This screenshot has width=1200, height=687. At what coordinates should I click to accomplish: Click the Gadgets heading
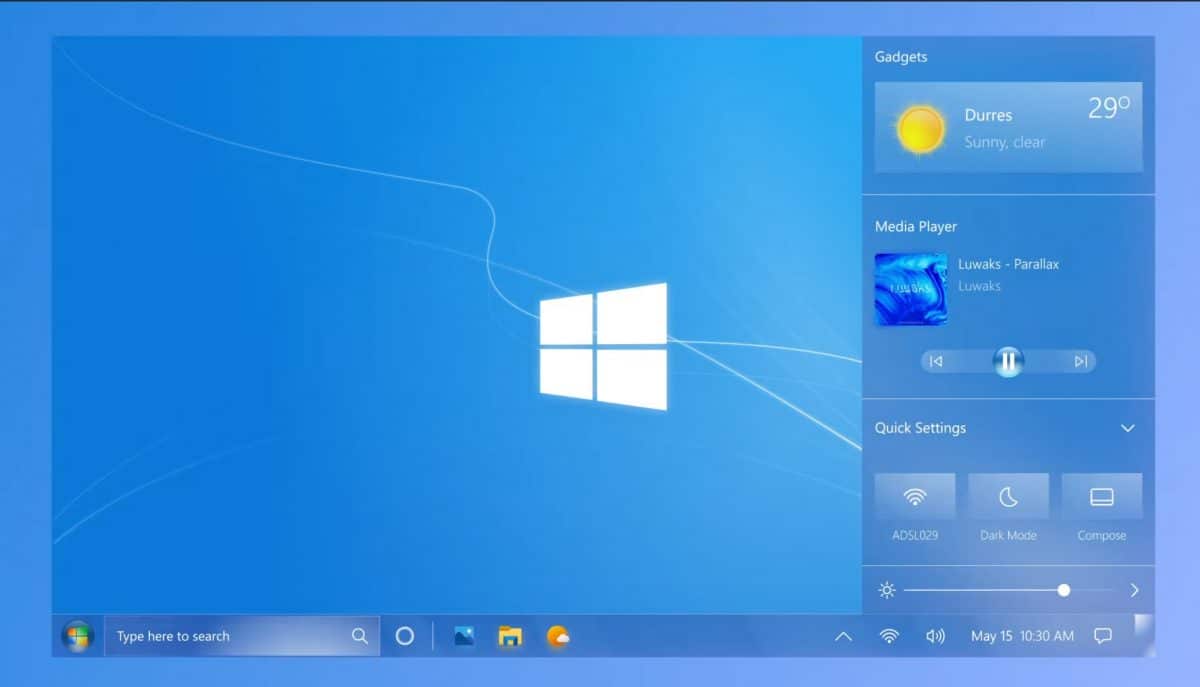(x=900, y=57)
